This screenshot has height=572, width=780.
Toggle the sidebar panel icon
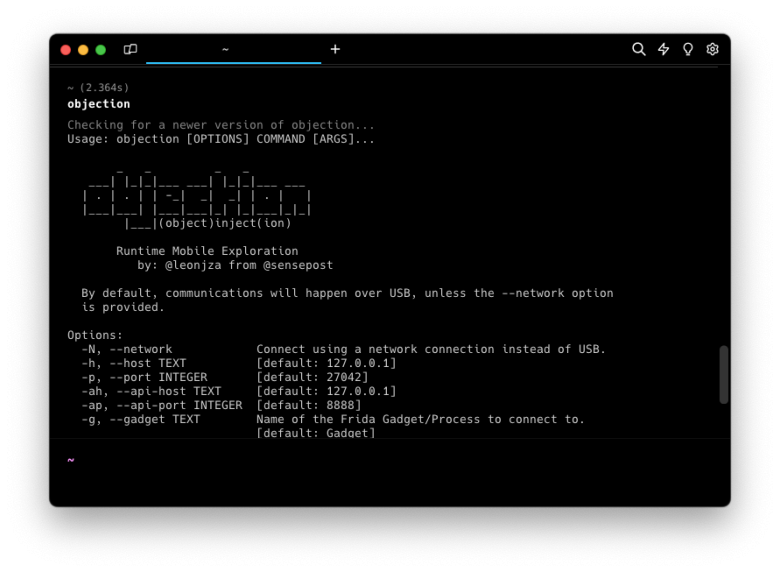point(130,49)
